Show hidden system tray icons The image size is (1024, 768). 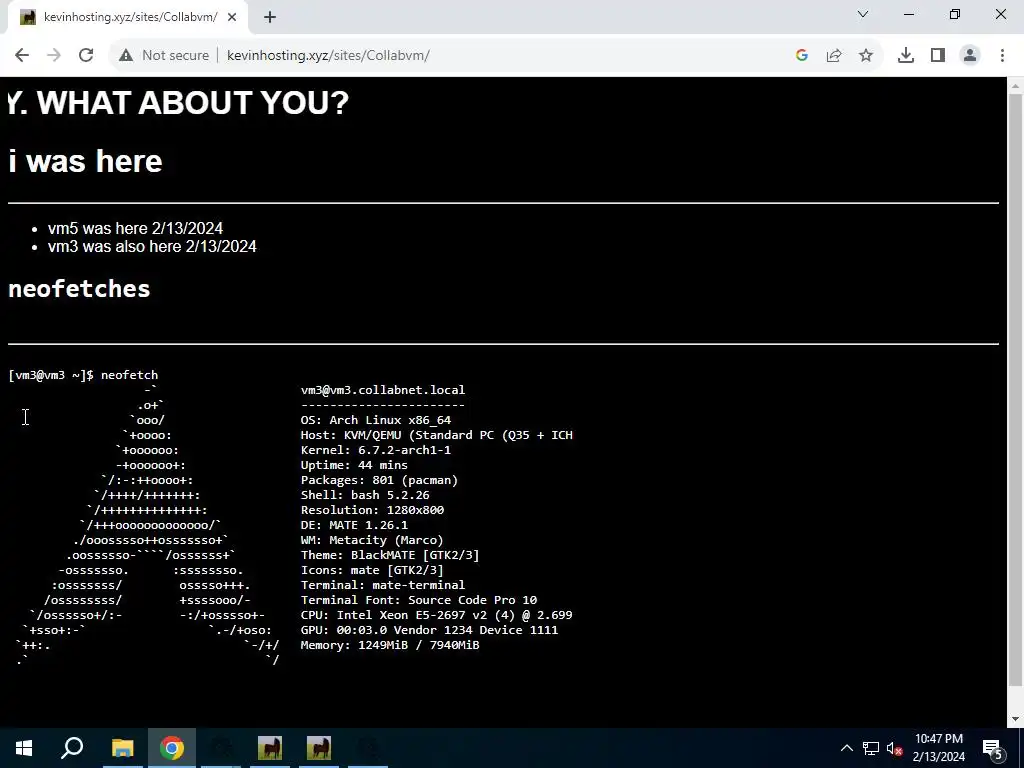tap(846, 748)
